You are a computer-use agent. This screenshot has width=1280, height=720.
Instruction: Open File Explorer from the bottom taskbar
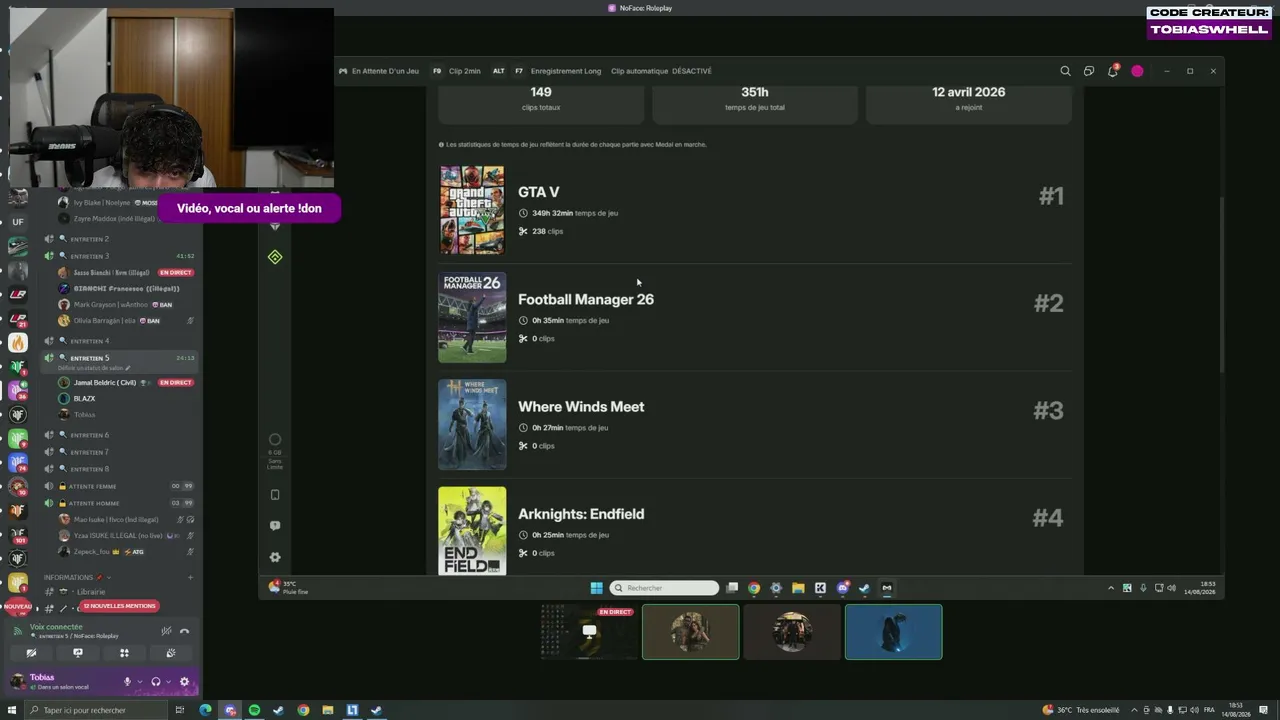point(327,710)
